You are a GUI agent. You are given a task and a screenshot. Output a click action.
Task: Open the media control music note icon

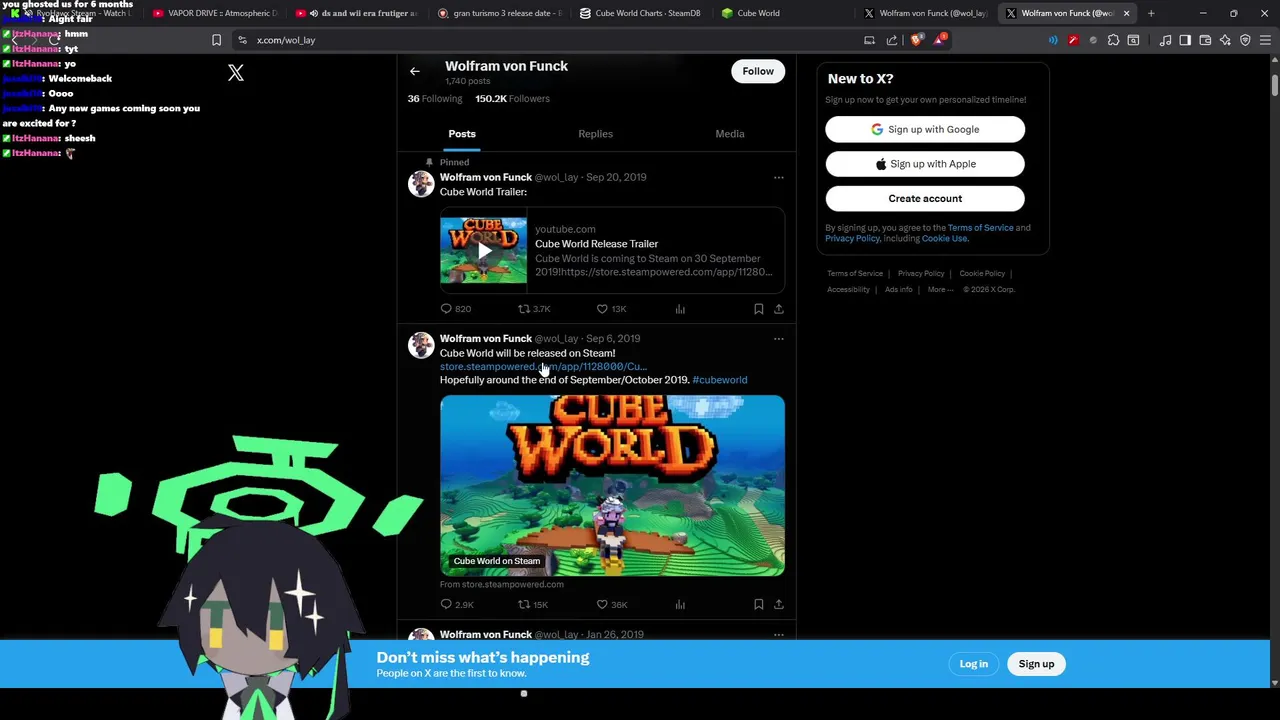pyautogui.click(x=1165, y=40)
